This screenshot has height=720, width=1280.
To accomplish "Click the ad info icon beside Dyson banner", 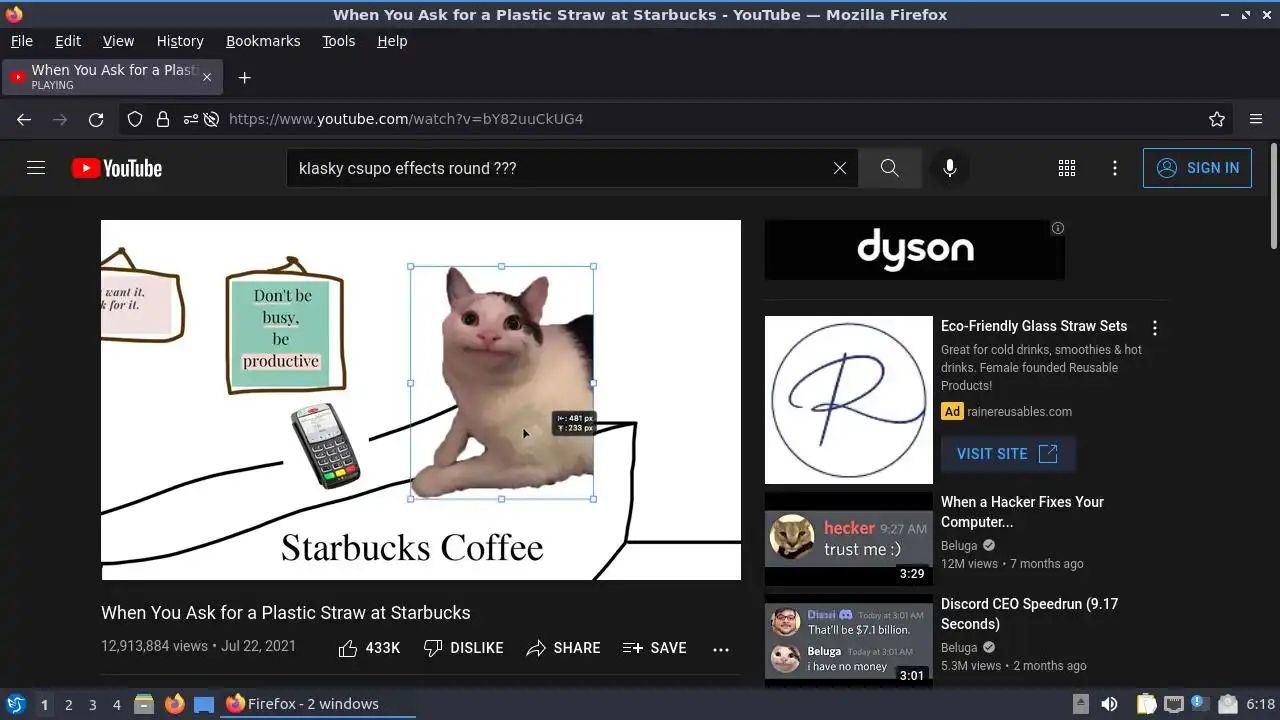I will (x=1058, y=228).
